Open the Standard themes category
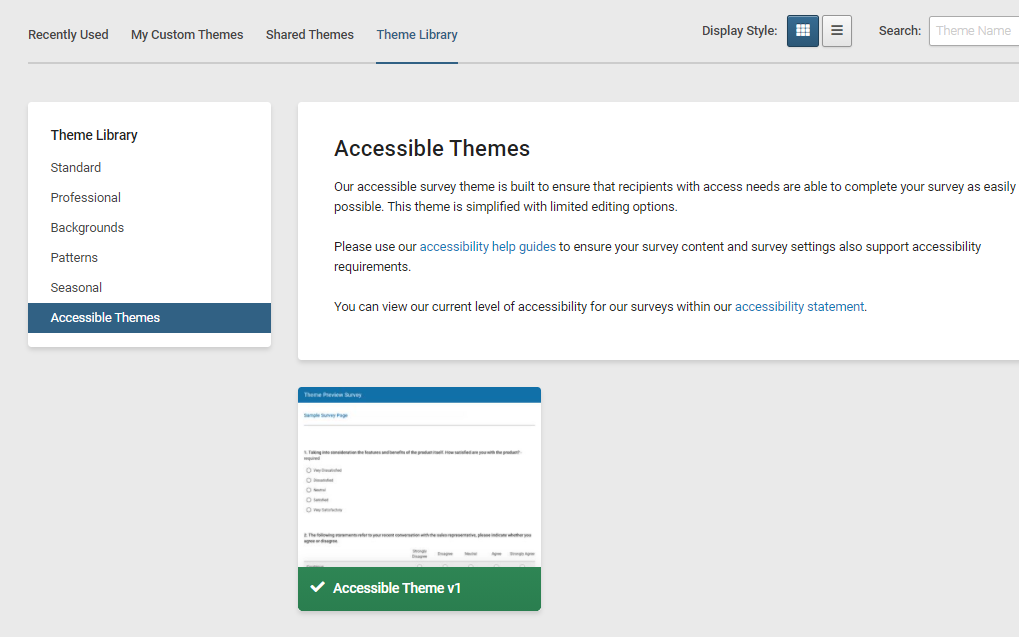 [75, 167]
